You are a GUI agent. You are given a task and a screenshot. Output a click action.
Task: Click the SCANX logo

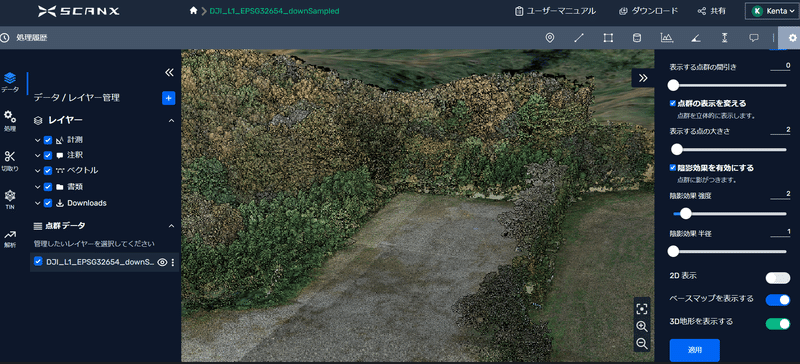(x=79, y=11)
